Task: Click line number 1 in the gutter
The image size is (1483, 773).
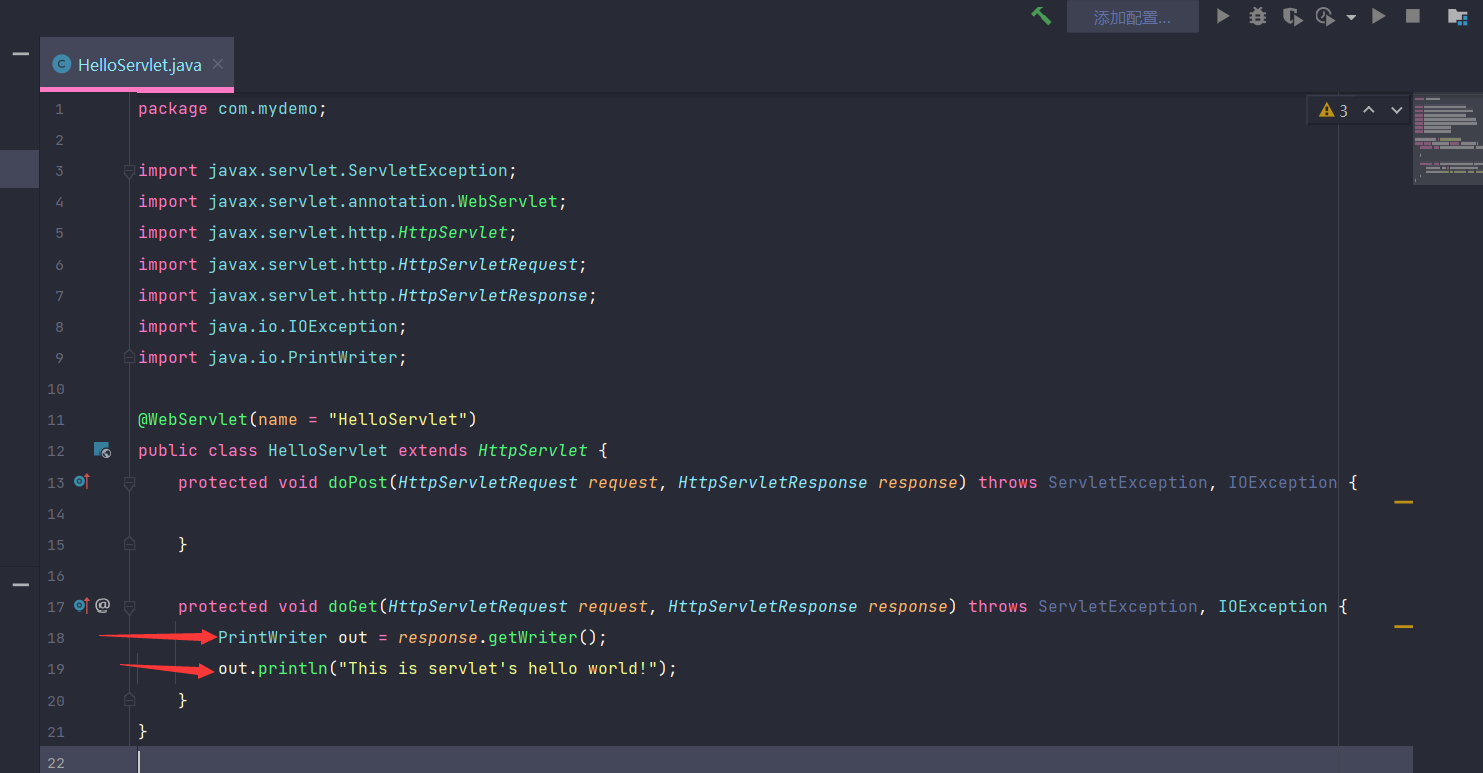Action: tap(59, 109)
